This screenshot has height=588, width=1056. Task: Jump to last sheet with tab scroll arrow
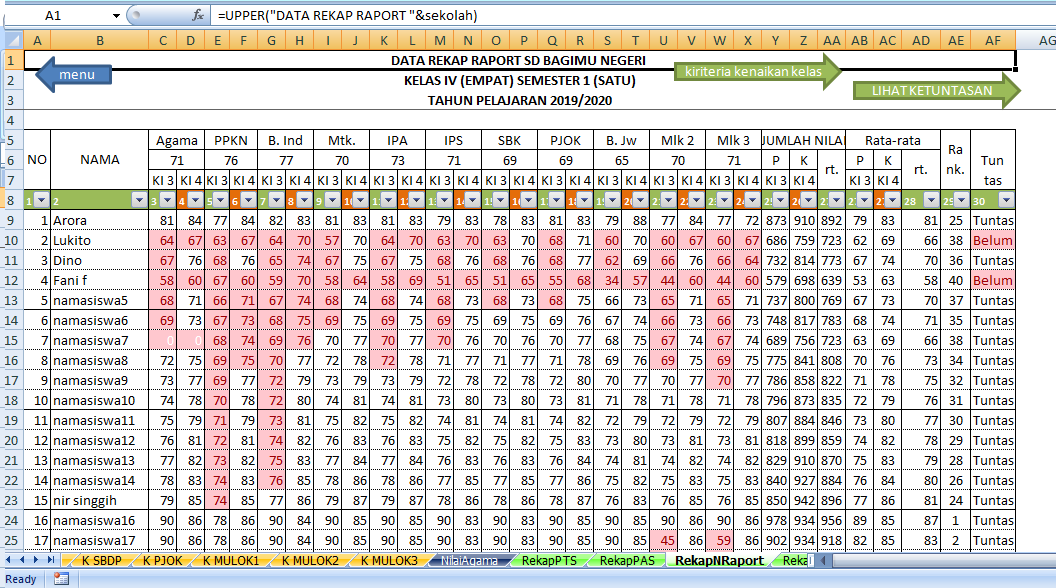[x=51, y=560]
